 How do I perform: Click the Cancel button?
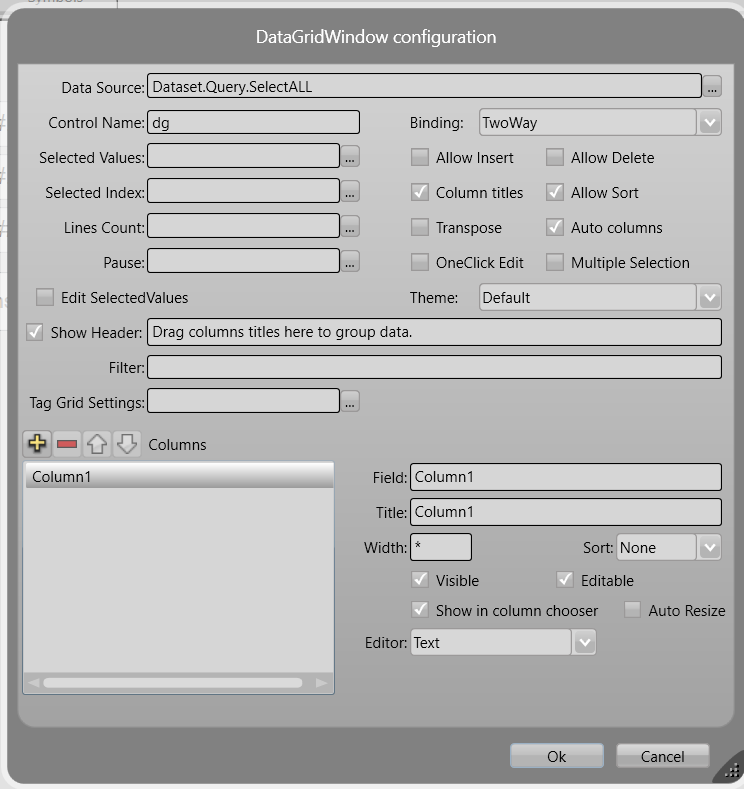(662, 757)
